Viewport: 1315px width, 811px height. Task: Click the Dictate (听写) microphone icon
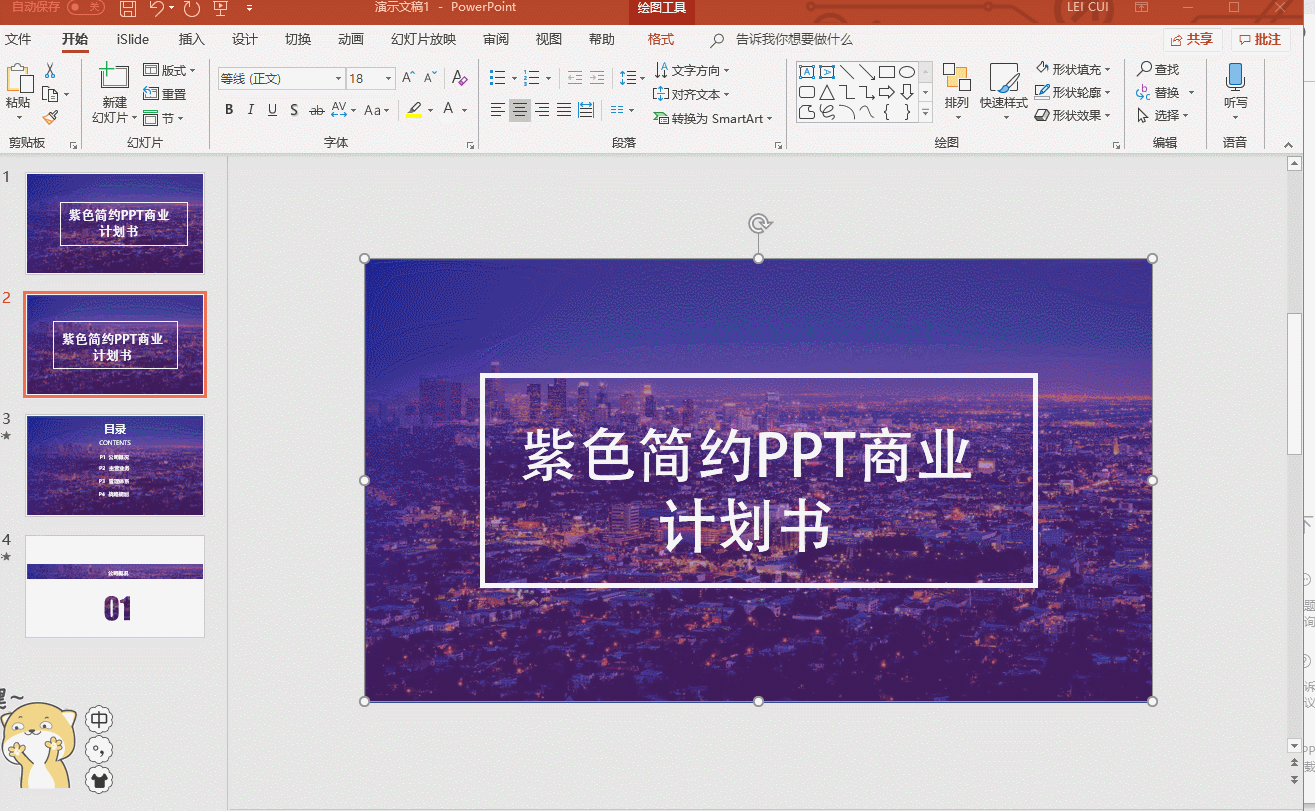(1235, 78)
